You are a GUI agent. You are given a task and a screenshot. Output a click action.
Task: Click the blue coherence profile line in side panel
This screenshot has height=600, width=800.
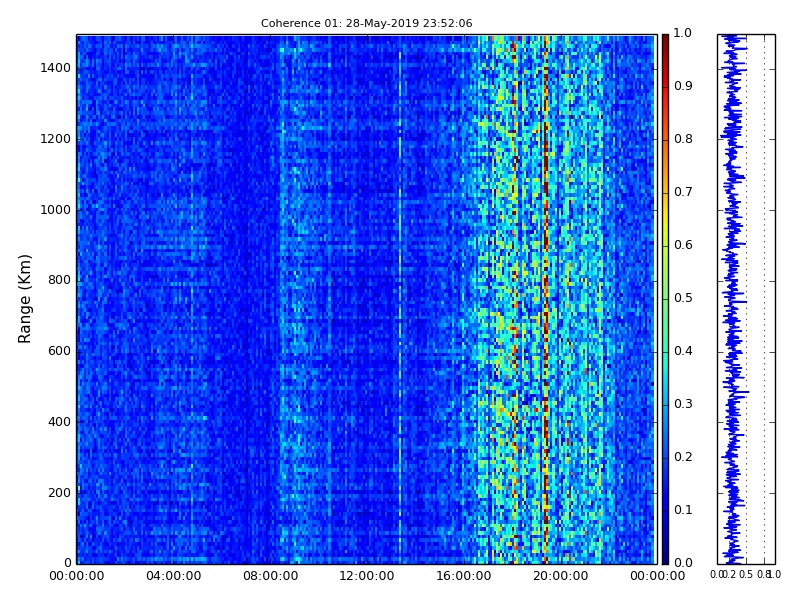coord(733,299)
